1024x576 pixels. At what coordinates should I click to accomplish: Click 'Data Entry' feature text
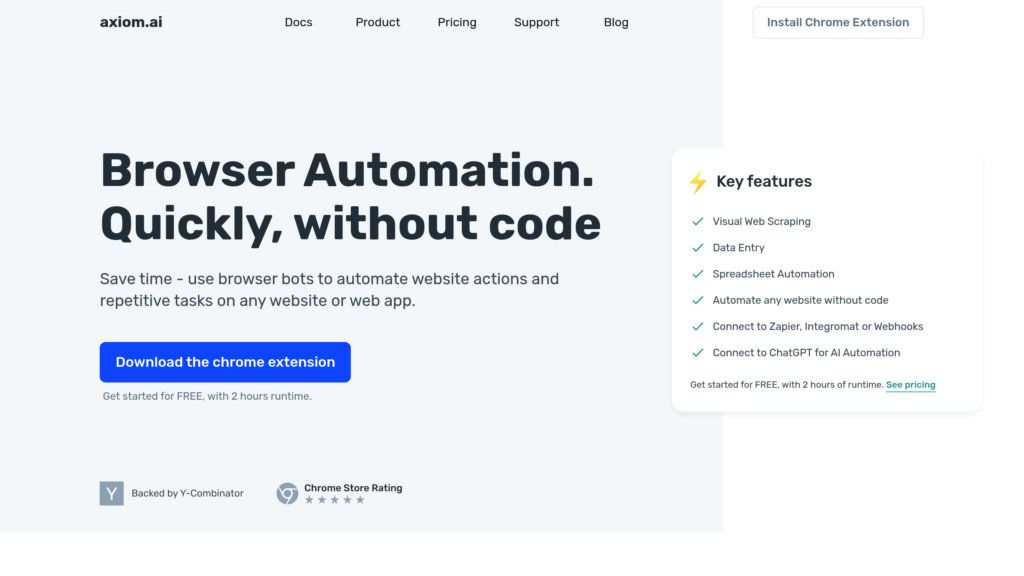[739, 248]
